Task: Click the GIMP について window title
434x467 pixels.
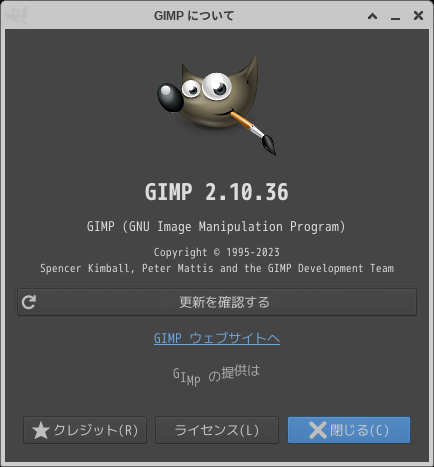Action: (194, 16)
